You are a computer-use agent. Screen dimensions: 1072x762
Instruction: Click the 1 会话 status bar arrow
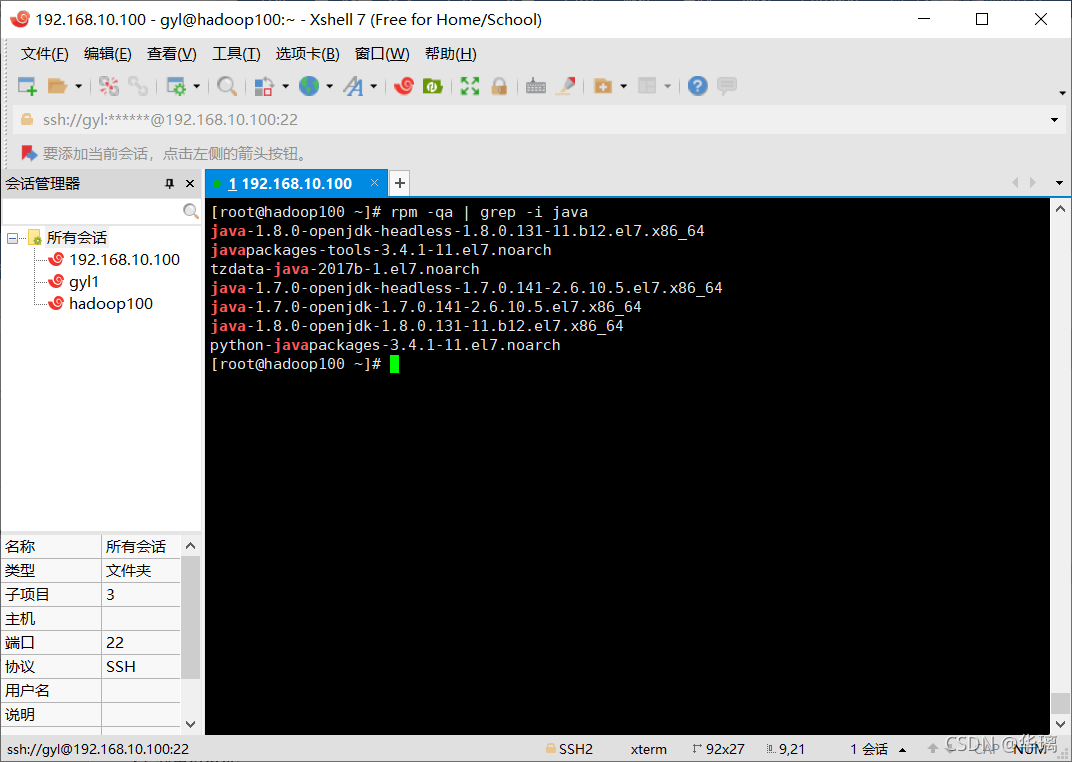pos(902,750)
